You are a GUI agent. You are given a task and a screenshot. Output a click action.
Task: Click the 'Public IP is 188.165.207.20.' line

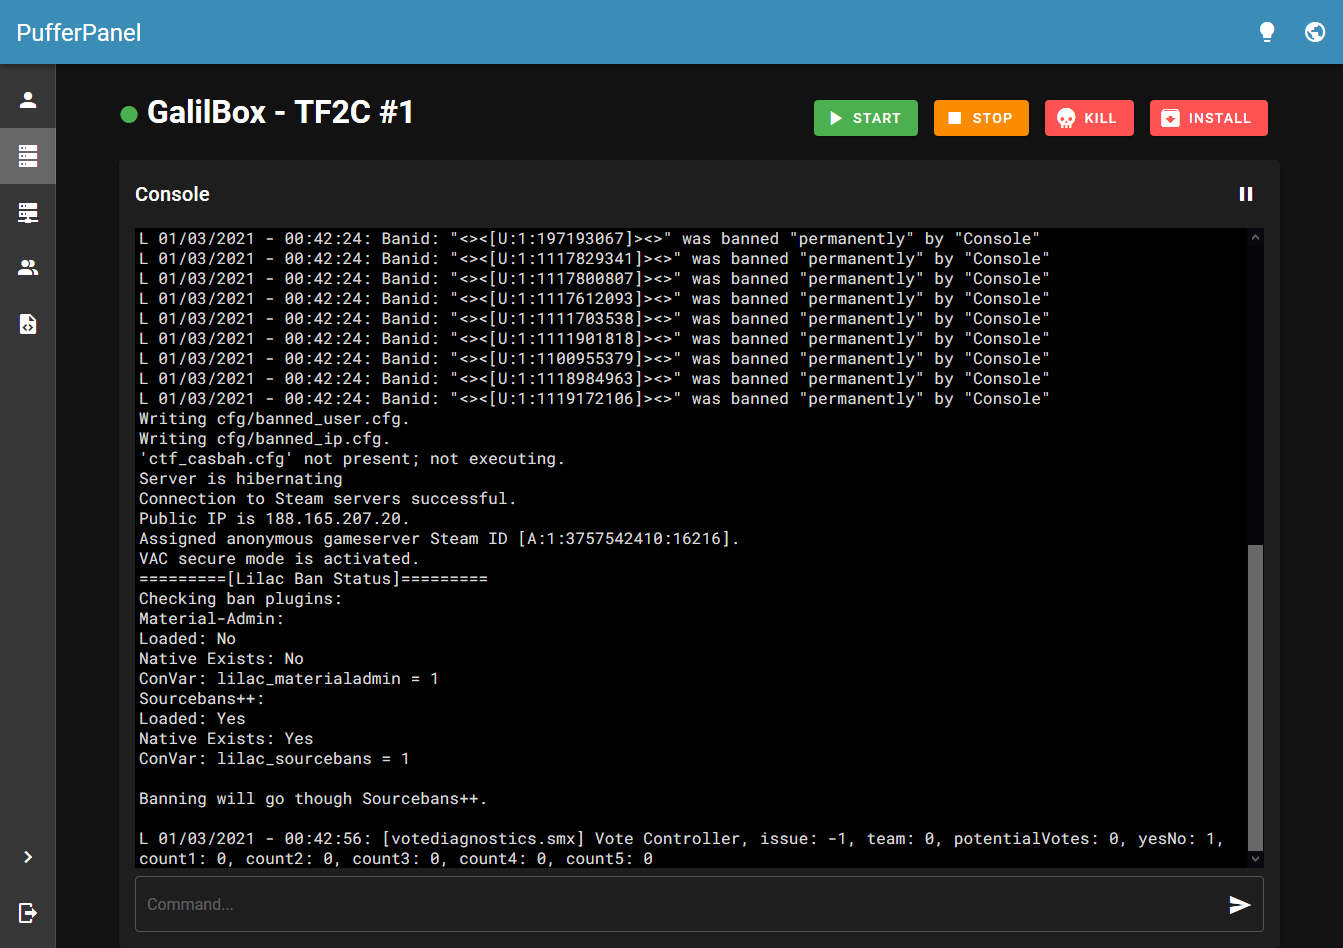click(274, 518)
